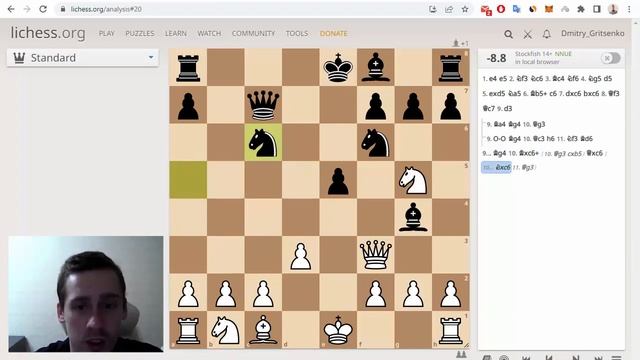Click the DONATE link

coord(333,33)
